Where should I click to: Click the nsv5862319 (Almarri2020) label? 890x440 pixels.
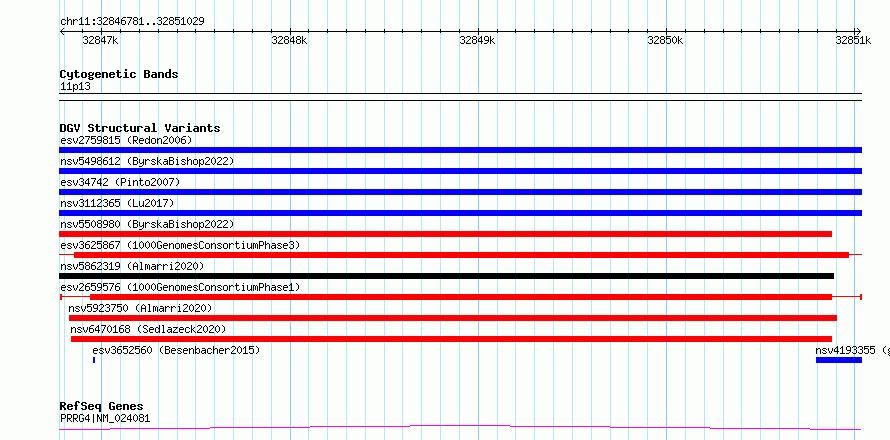(132, 266)
